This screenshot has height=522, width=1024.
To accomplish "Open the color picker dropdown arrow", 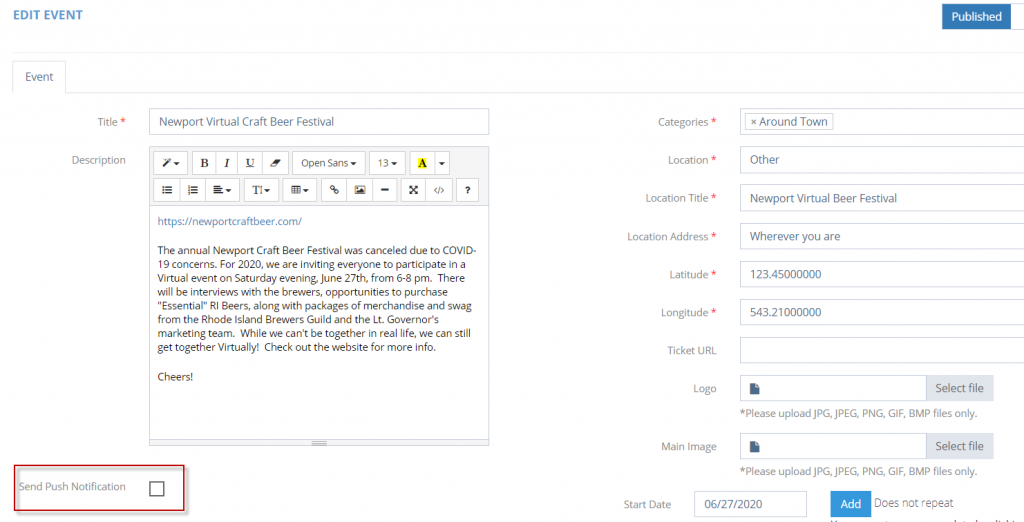I will (x=442, y=163).
